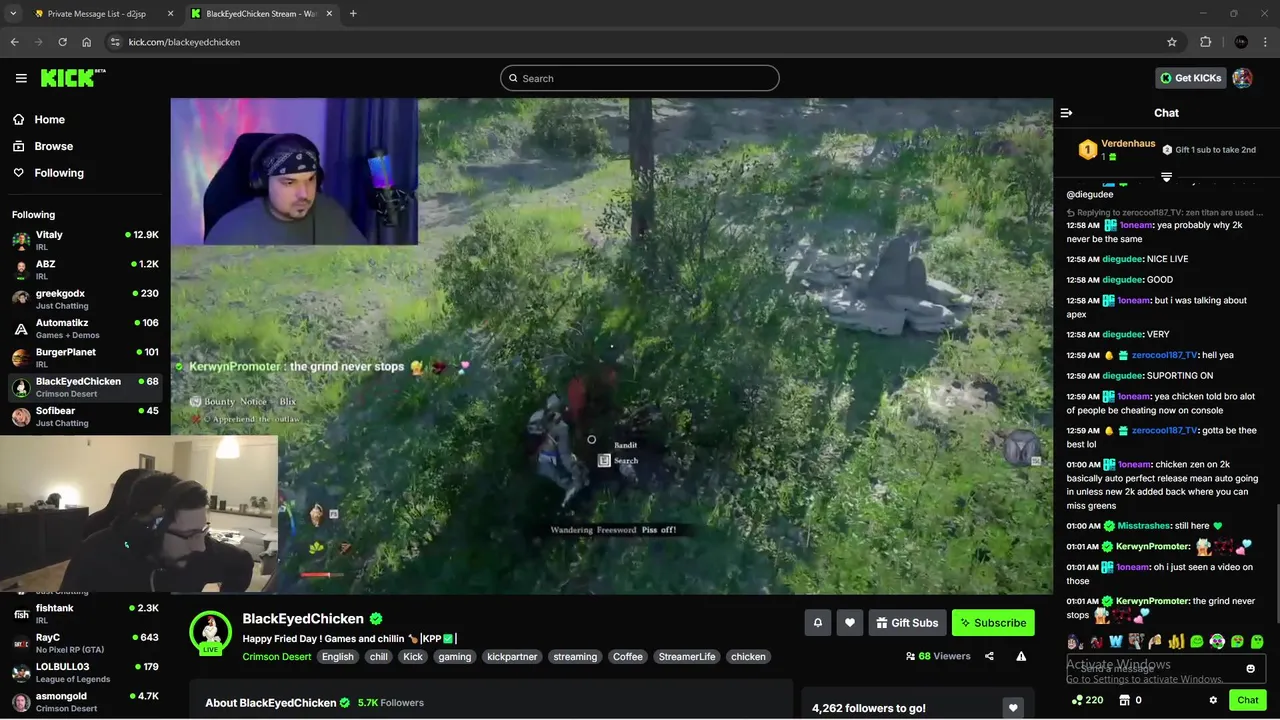Viewport: 1280px width, 720px height.
Task: Open browser extensions puzzle icon
Action: pyautogui.click(x=1205, y=42)
